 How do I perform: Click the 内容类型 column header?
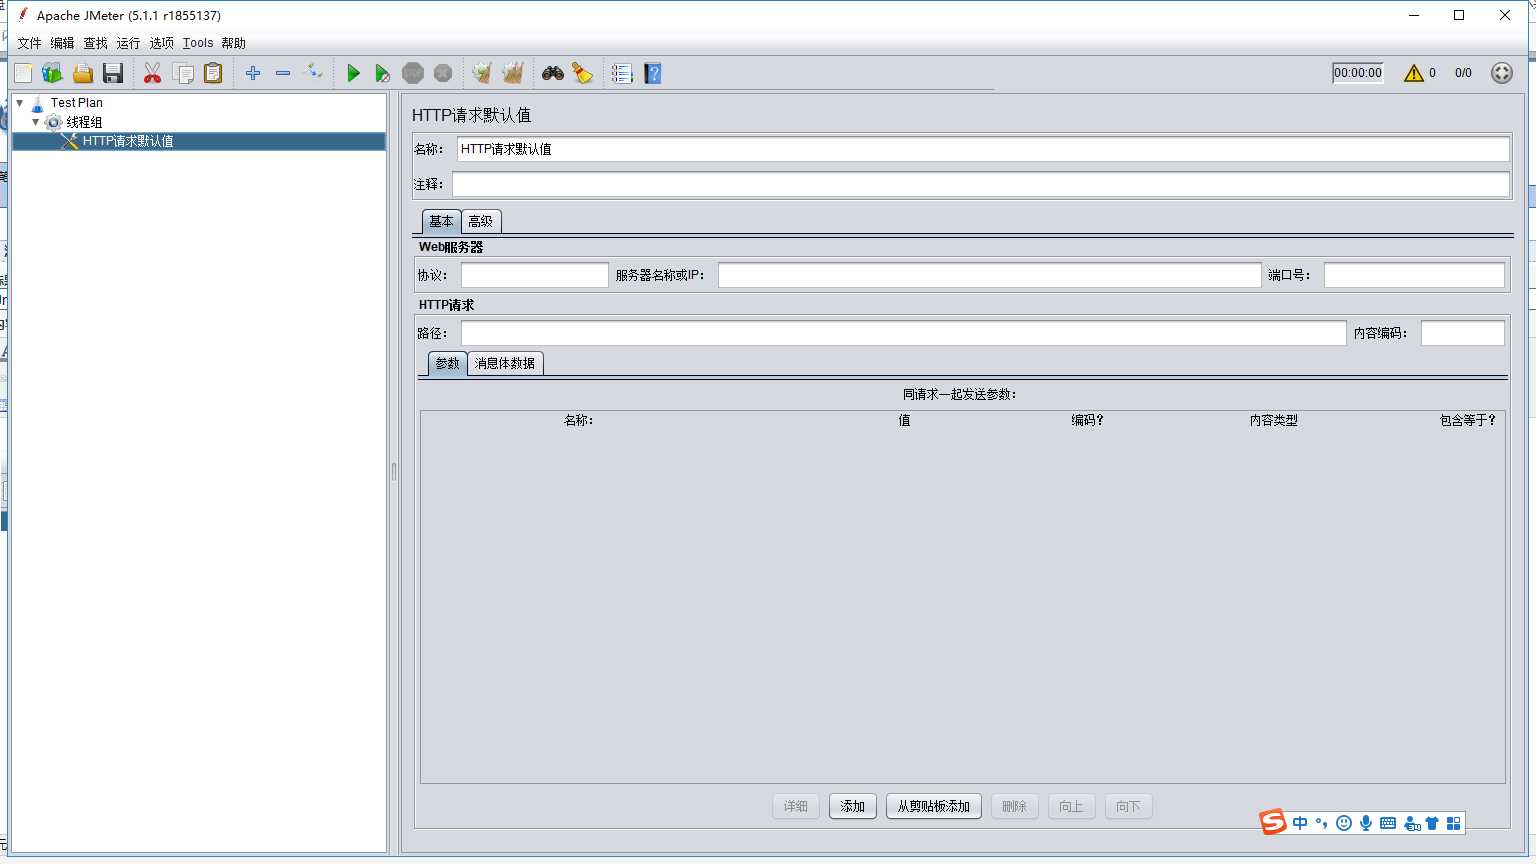coord(1273,421)
